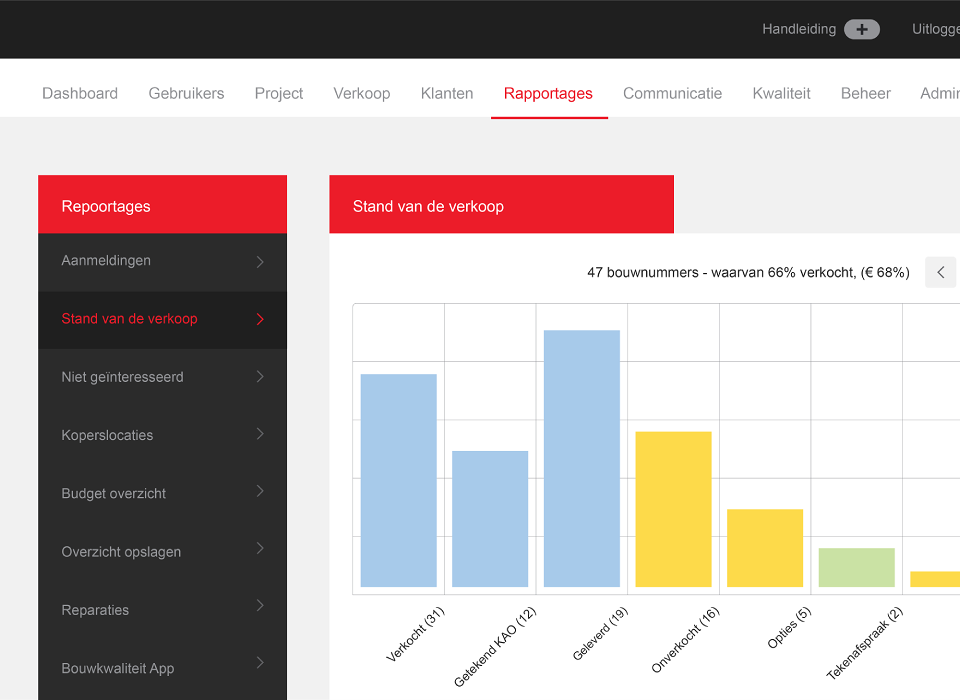Expand the Aanmeldingen chevron arrow
960x700 pixels.
[x=260, y=261]
